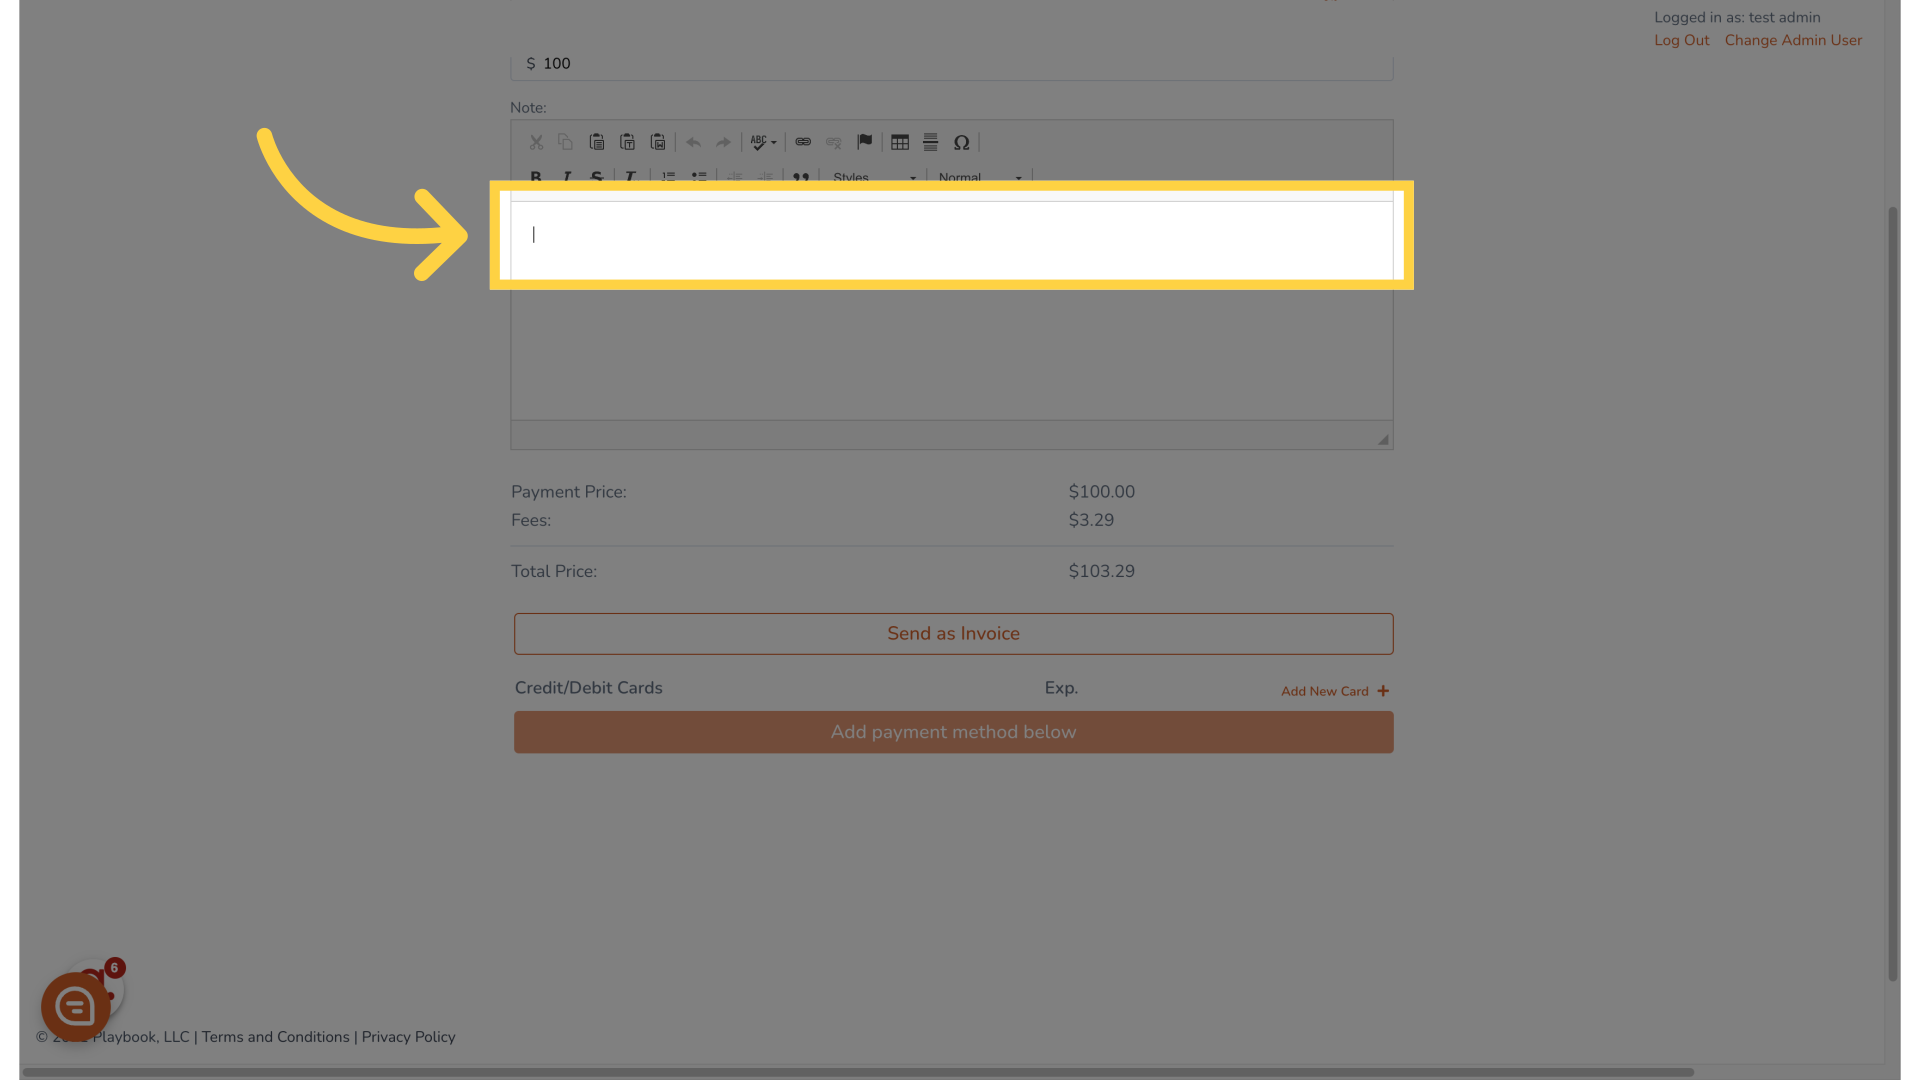Image resolution: width=1920 pixels, height=1080 pixels.
Task: Click the Bold formatting icon
Action: tap(535, 177)
